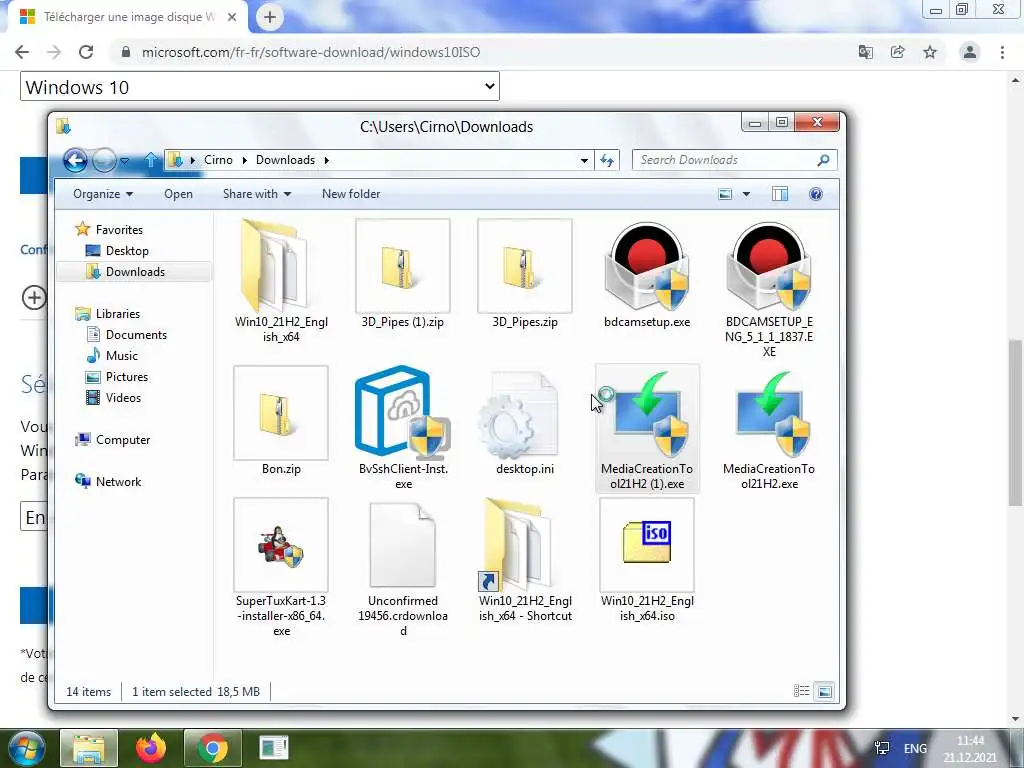Share this page from address bar
1024x768 pixels.
coord(898,52)
